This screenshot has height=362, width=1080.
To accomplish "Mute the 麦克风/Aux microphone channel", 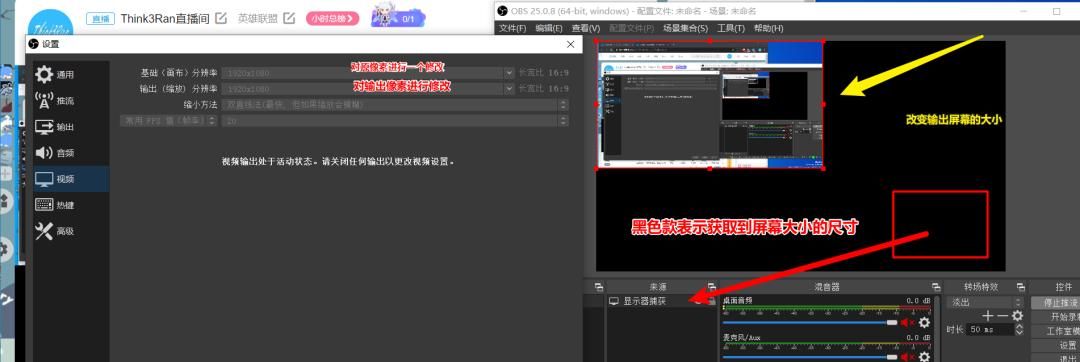I will point(908,356).
